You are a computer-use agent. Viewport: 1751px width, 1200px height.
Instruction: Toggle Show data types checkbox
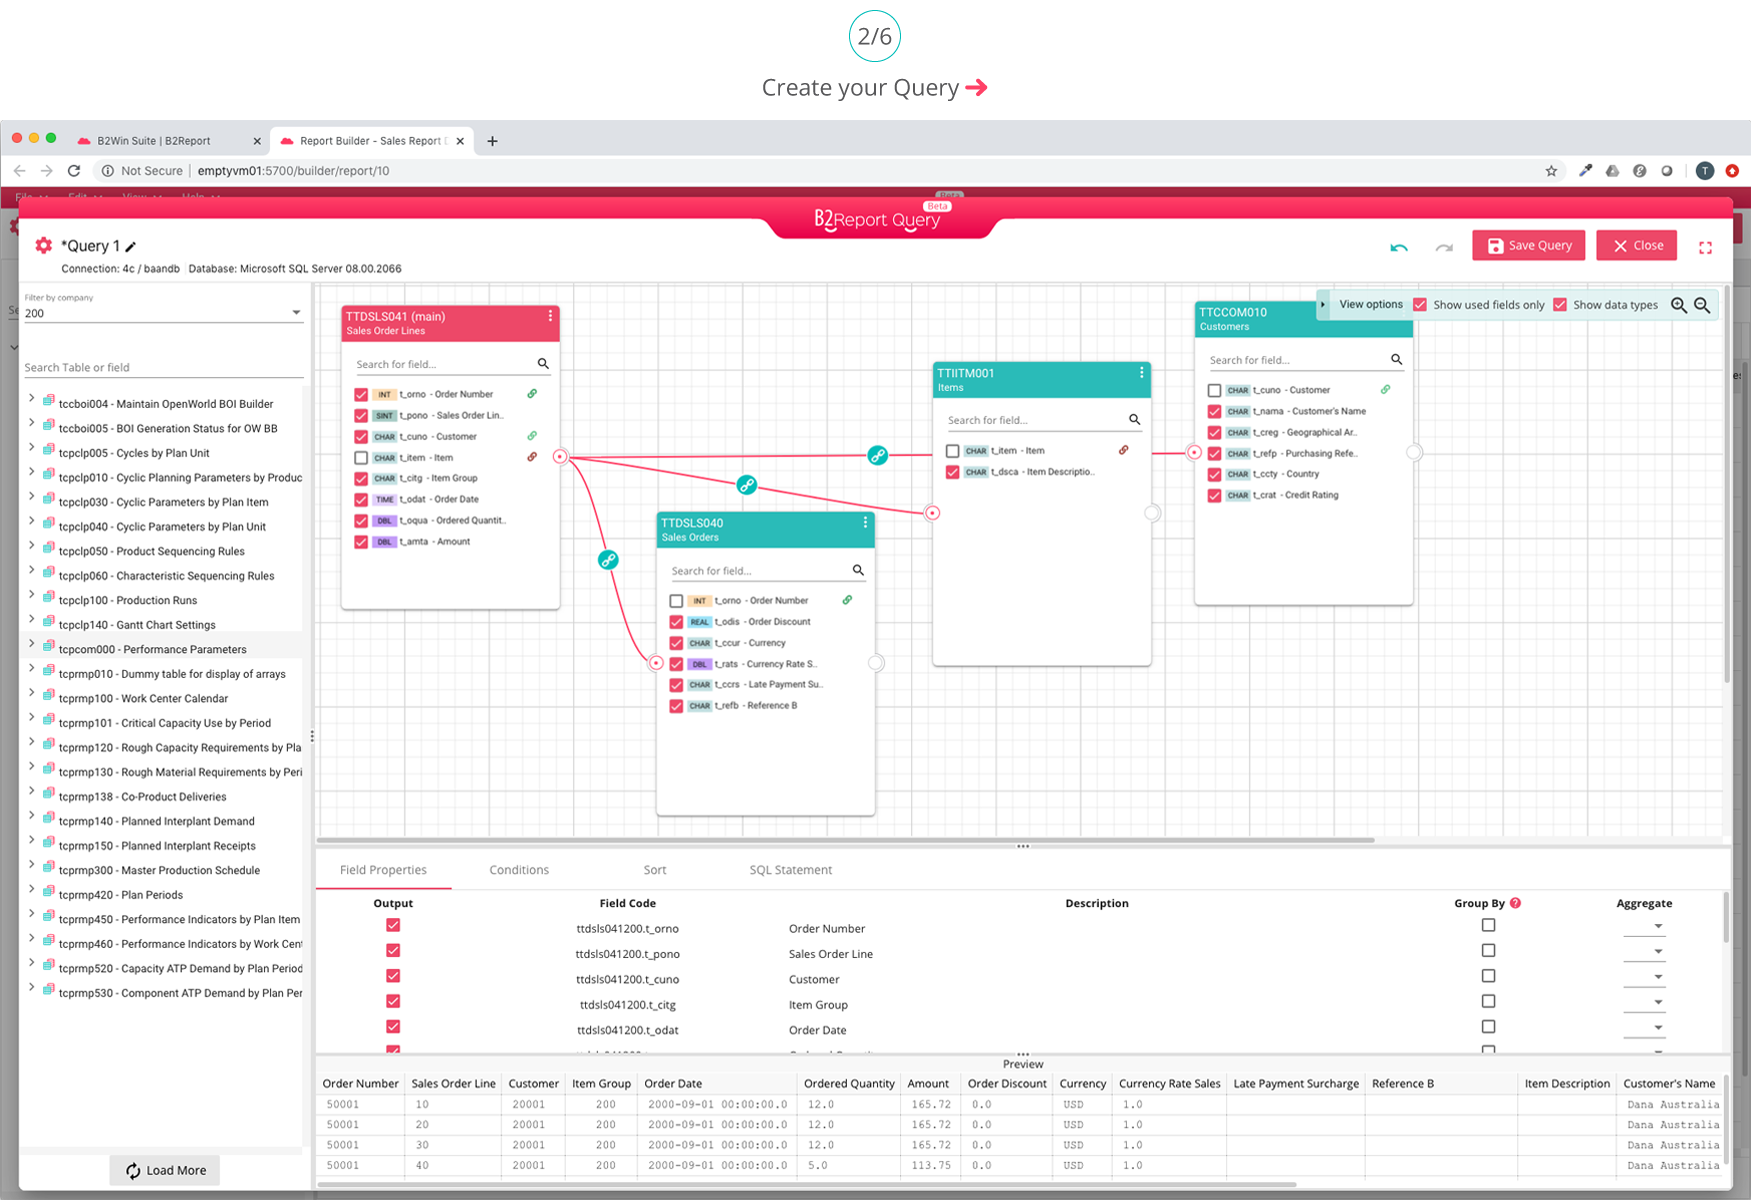coord(1560,305)
